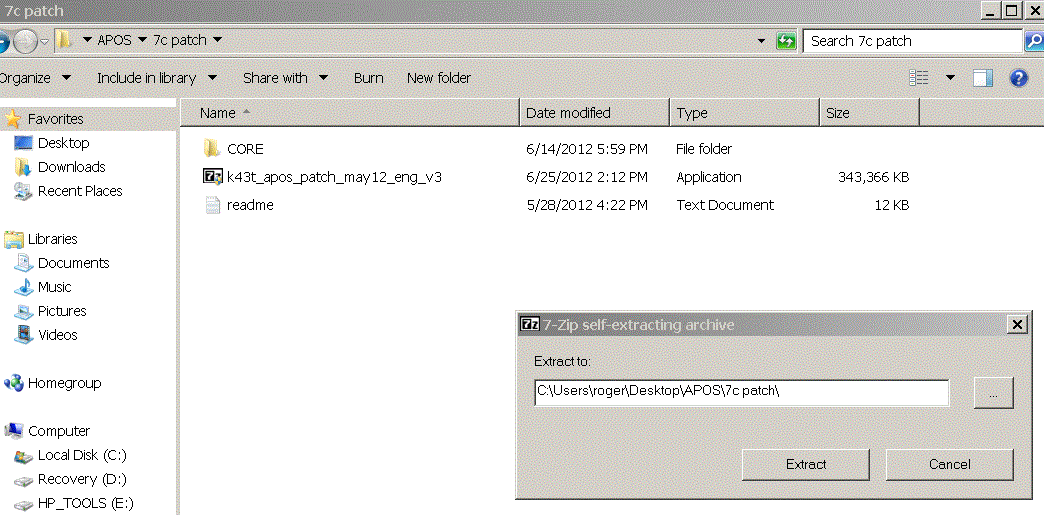Click the Cancel button in 7-Zip dialog
1044x515 pixels.
tap(949, 464)
